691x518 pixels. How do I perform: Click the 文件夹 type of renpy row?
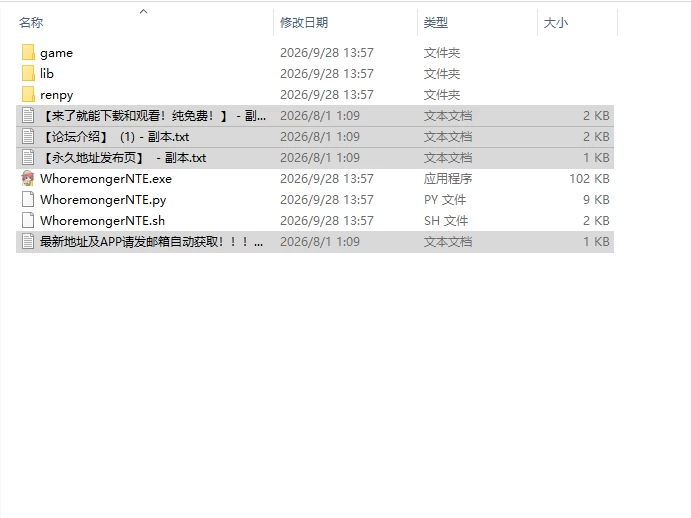pyautogui.click(x=442, y=95)
